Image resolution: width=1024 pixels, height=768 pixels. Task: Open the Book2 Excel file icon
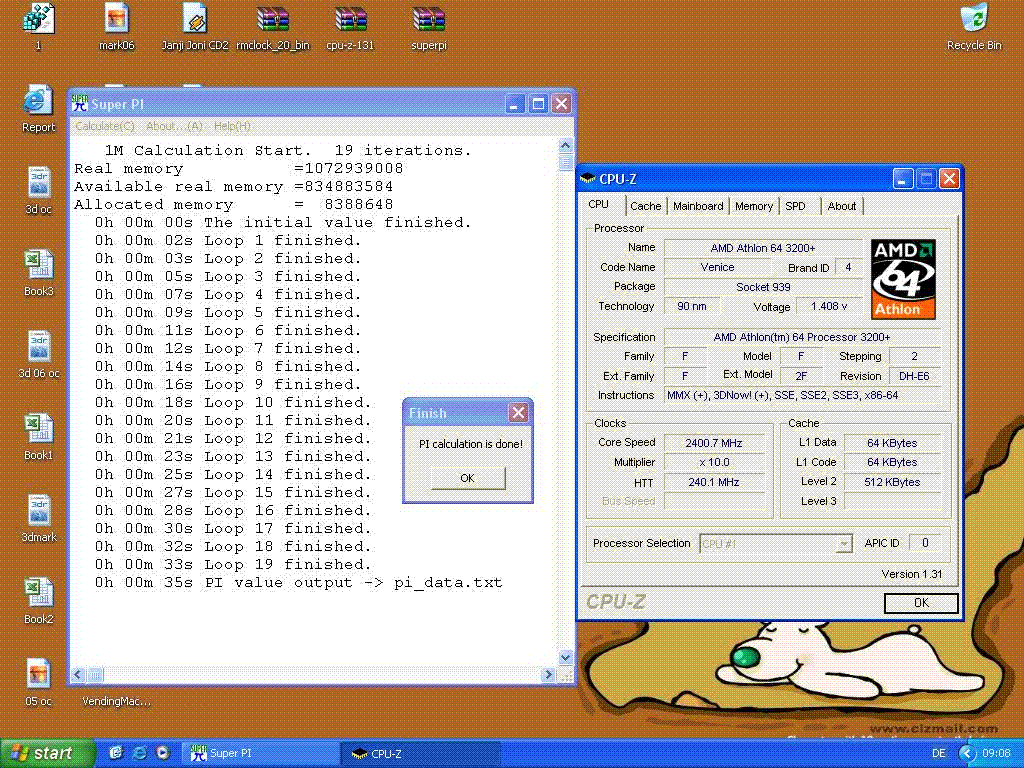coord(39,600)
